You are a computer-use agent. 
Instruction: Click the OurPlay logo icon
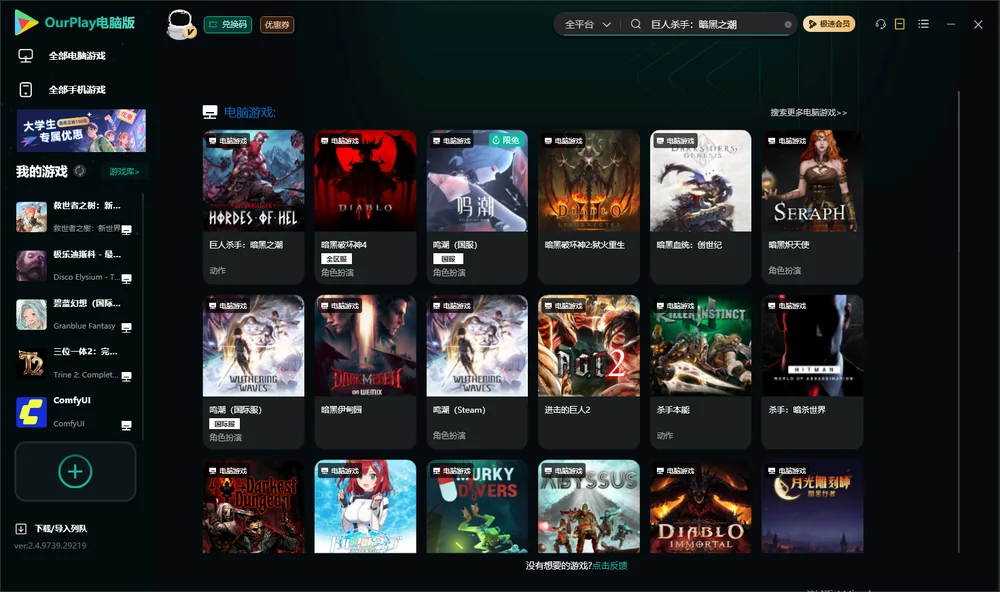[x=26, y=22]
